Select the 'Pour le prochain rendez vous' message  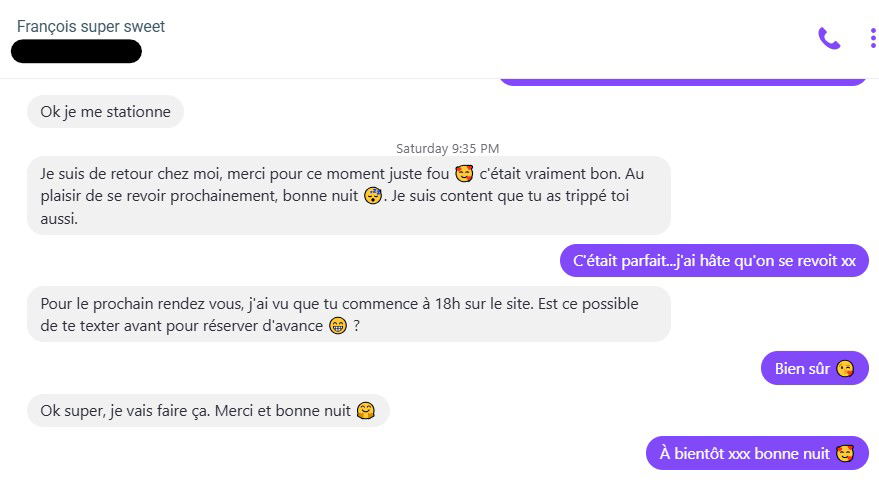(349, 314)
